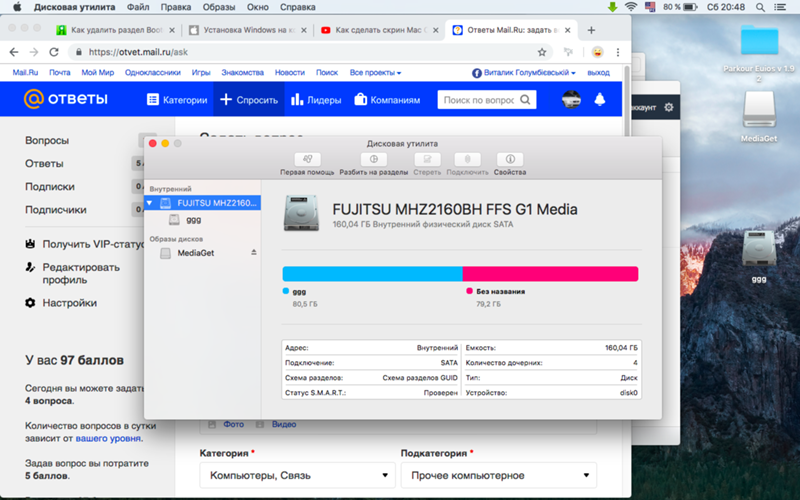Click the Спросить button
The height and width of the screenshot is (500, 800).
click(249, 99)
